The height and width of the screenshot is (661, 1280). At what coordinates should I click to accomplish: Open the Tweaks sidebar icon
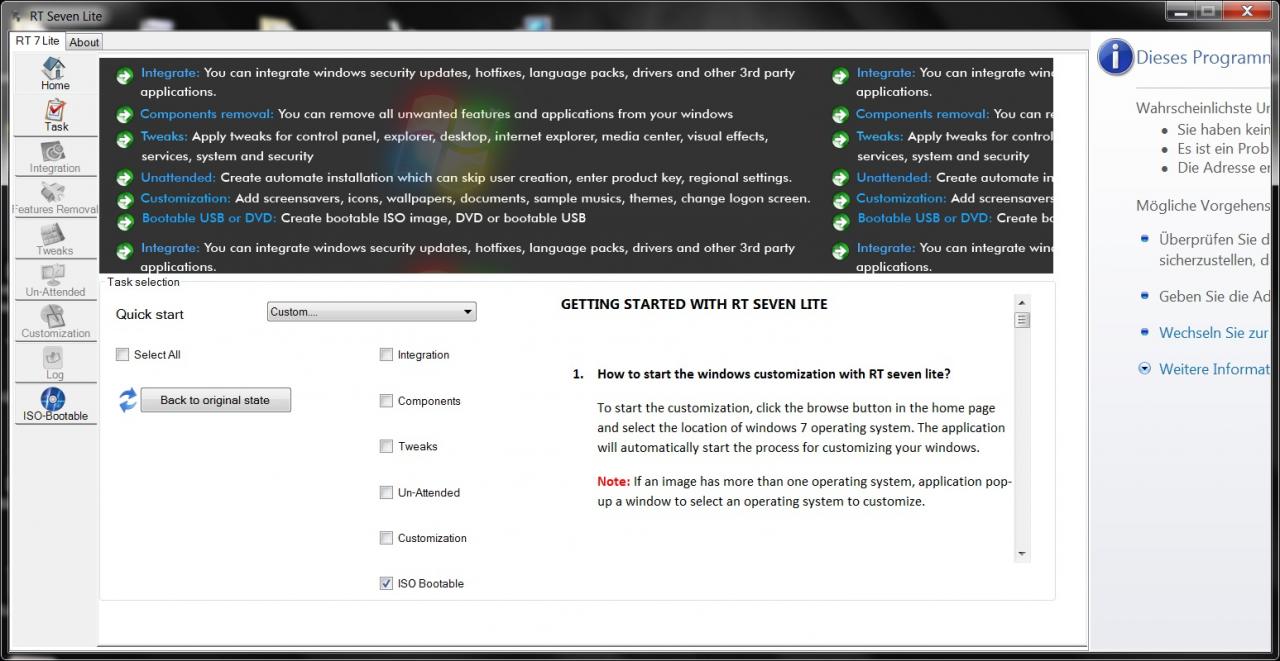[x=55, y=239]
